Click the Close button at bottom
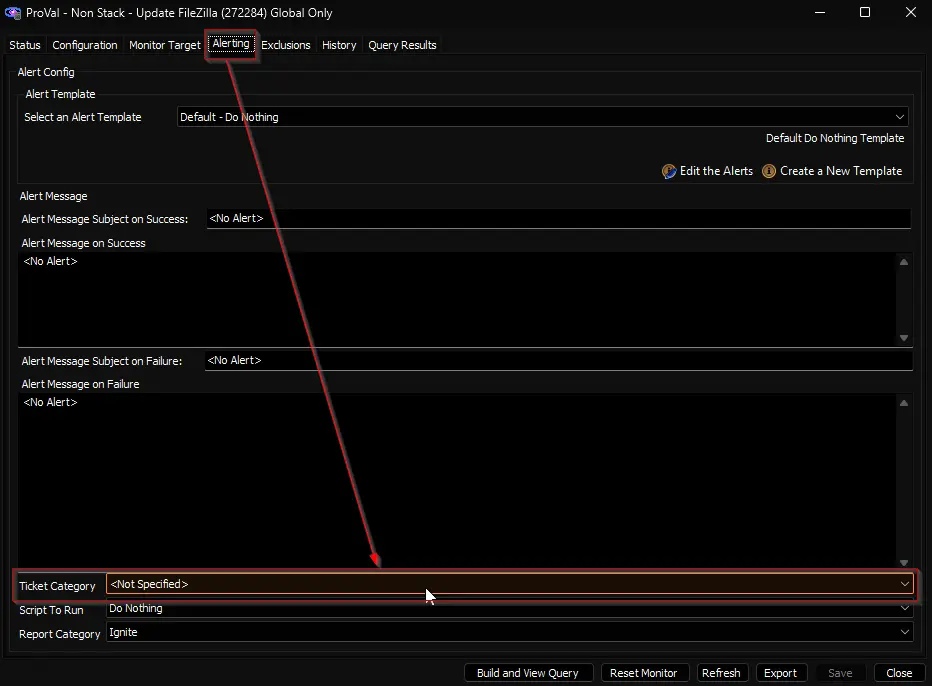Screen dimensions: 932x686 [899, 673]
